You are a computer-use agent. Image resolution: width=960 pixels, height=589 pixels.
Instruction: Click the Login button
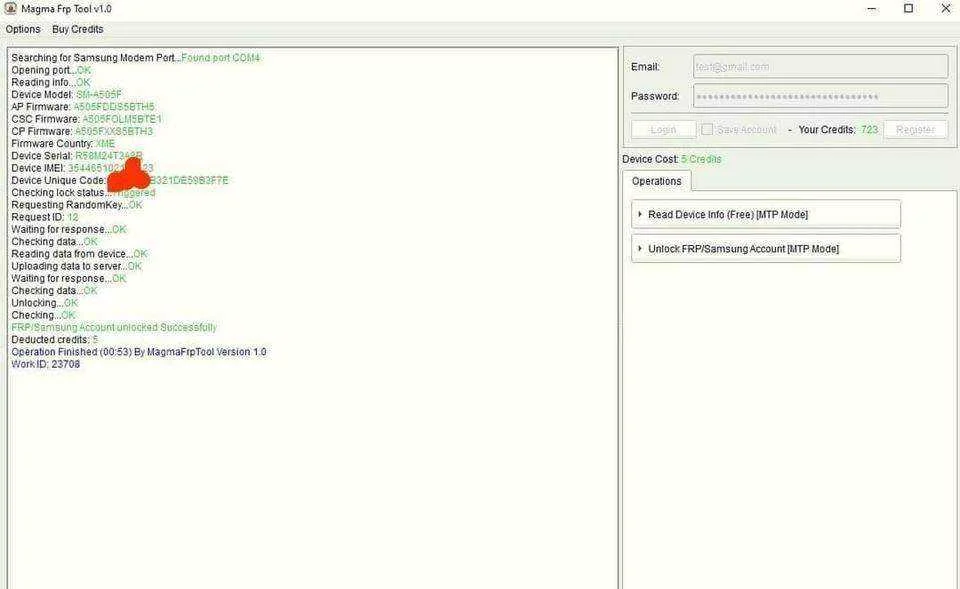click(664, 130)
